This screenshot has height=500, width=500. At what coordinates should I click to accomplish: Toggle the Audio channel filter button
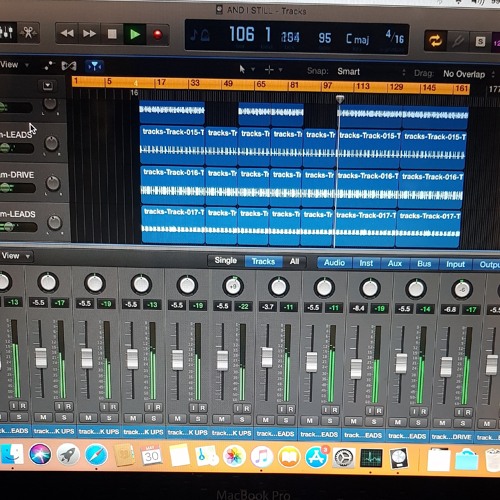334,263
